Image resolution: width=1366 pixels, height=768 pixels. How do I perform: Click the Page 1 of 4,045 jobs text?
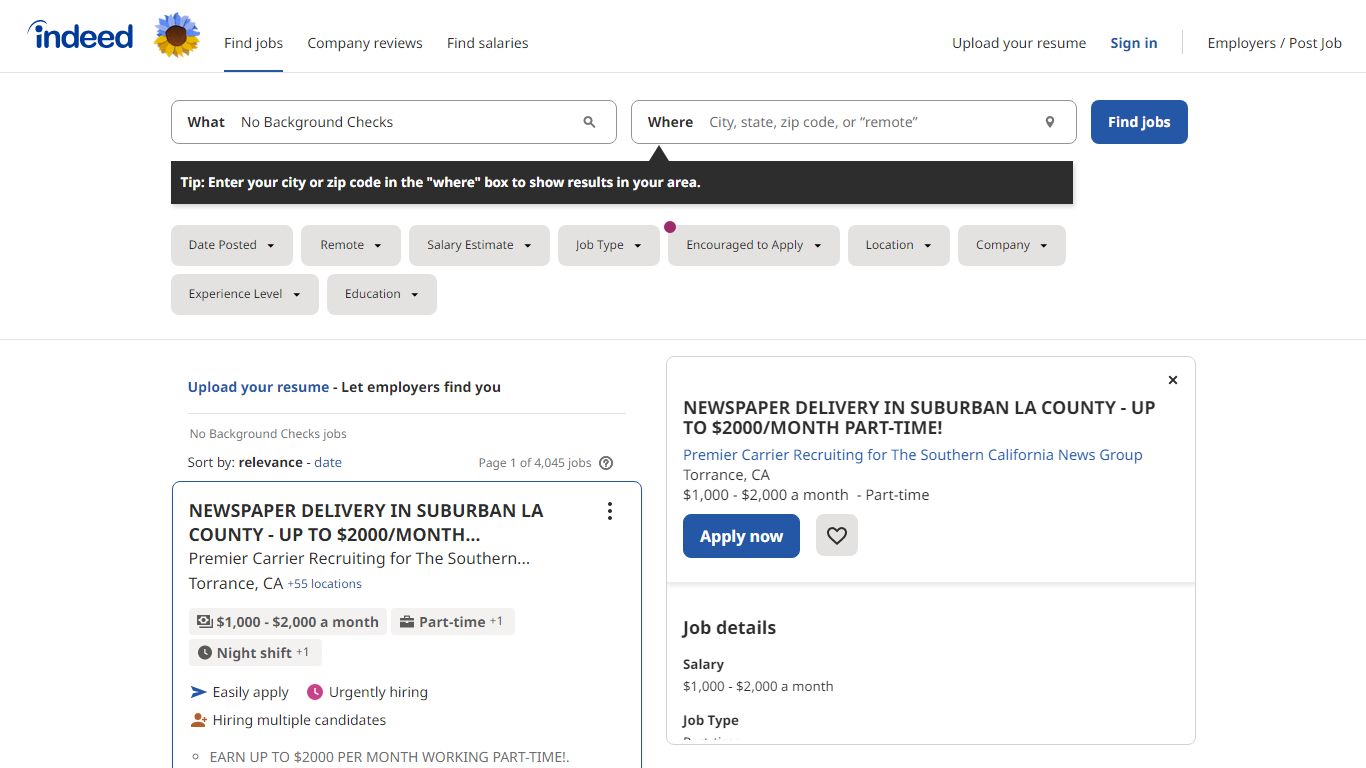[535, 463]
